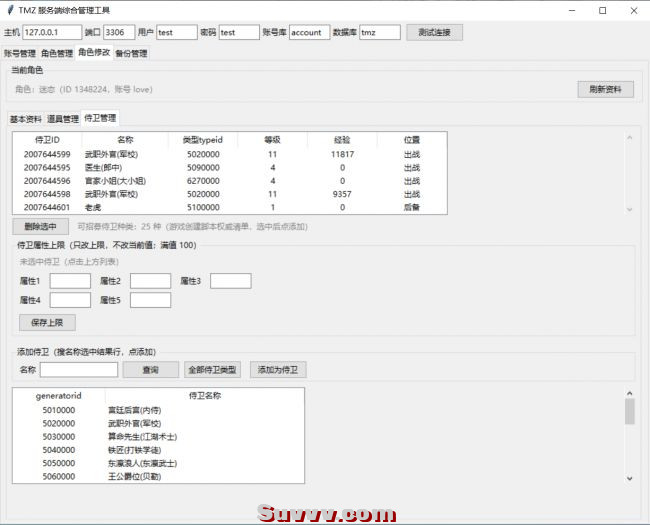
Task: Click the 主机 host input field
Action: click(x=52, y=32)
